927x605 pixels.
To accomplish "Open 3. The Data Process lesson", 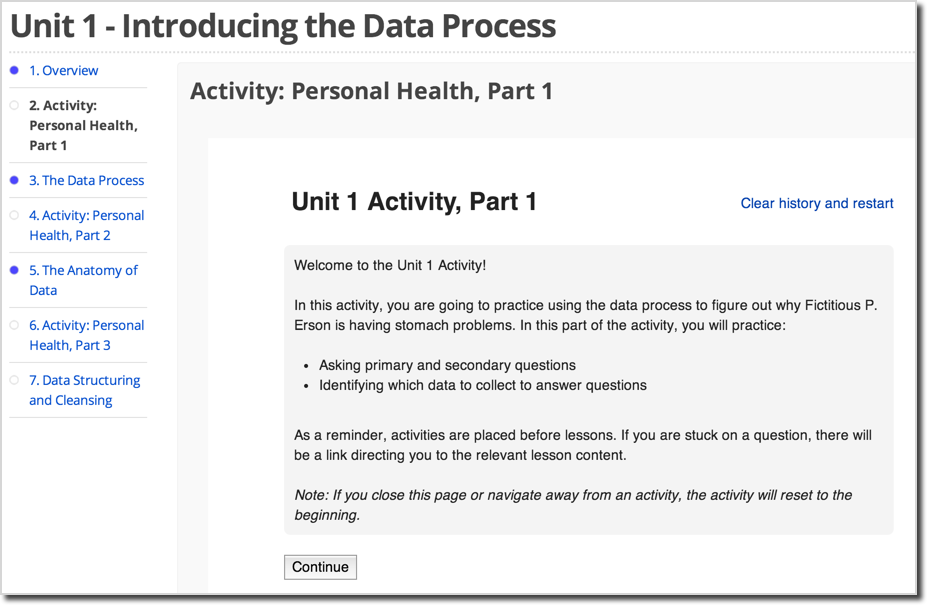I will (x=87, y=180).
